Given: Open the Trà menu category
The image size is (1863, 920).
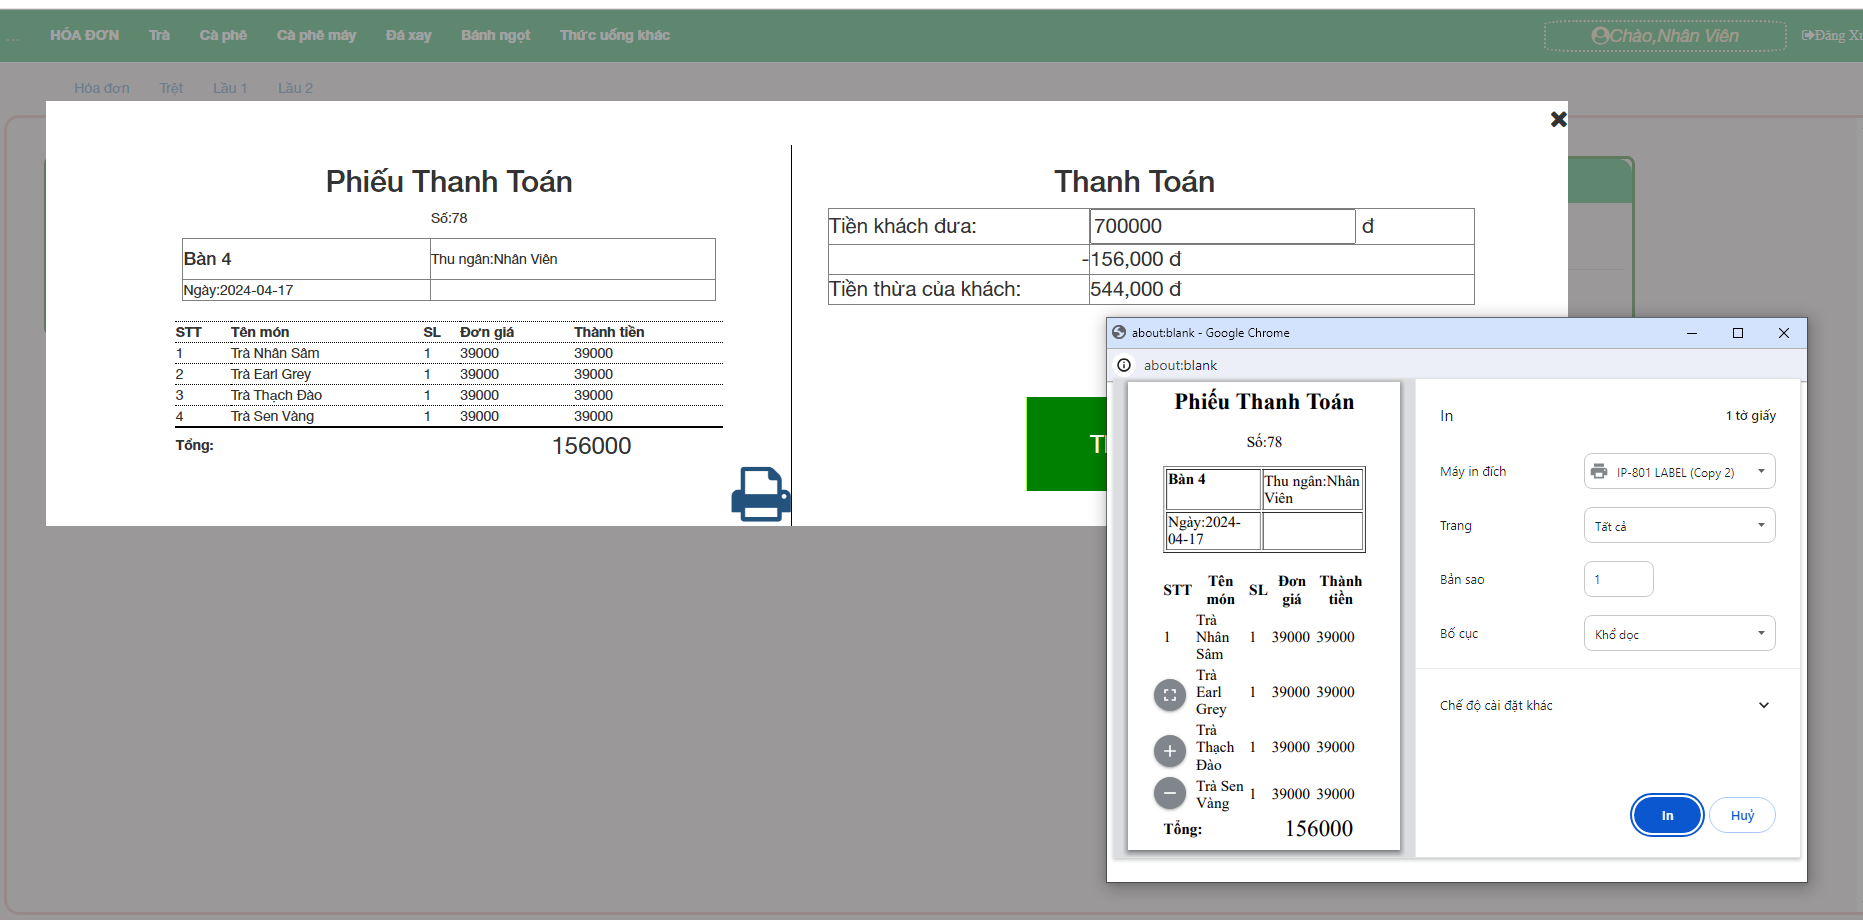Looking at the screenshot, I should pyautogui.click(x=160, y=35).
